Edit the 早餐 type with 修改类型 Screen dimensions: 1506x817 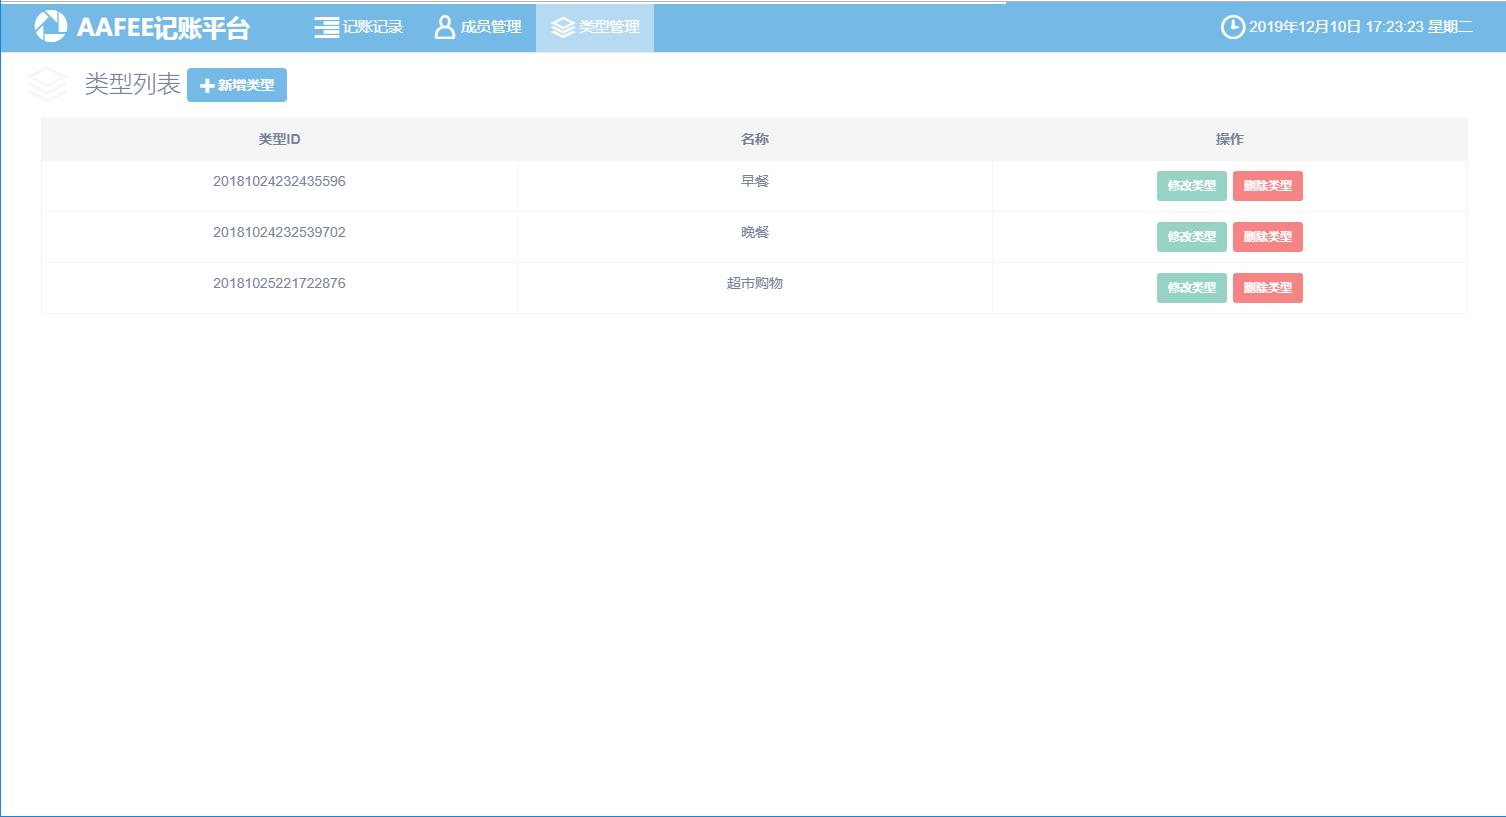[x=1191, y=186]
